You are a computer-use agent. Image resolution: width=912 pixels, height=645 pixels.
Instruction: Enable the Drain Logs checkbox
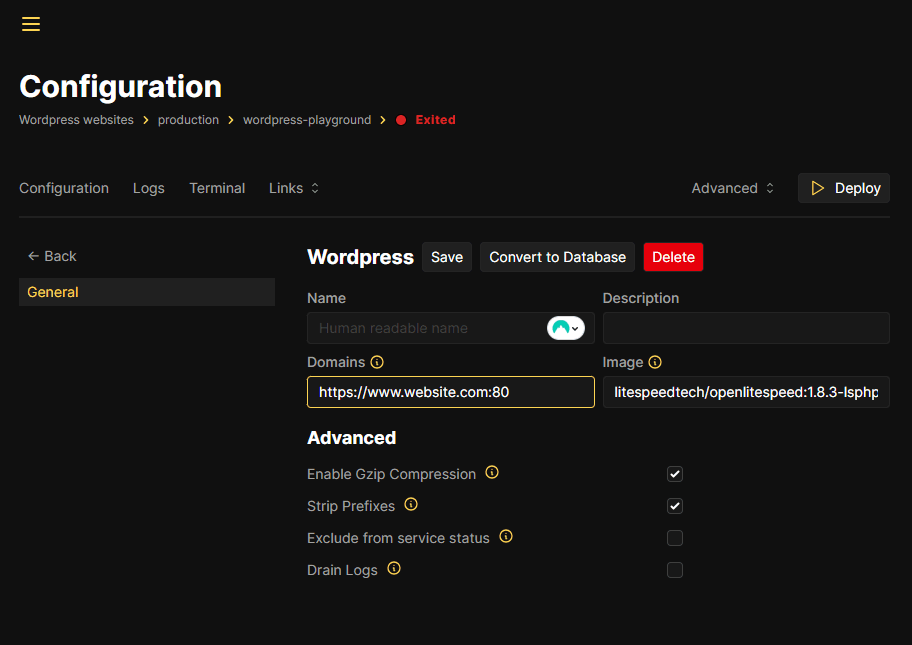[675, 570]
